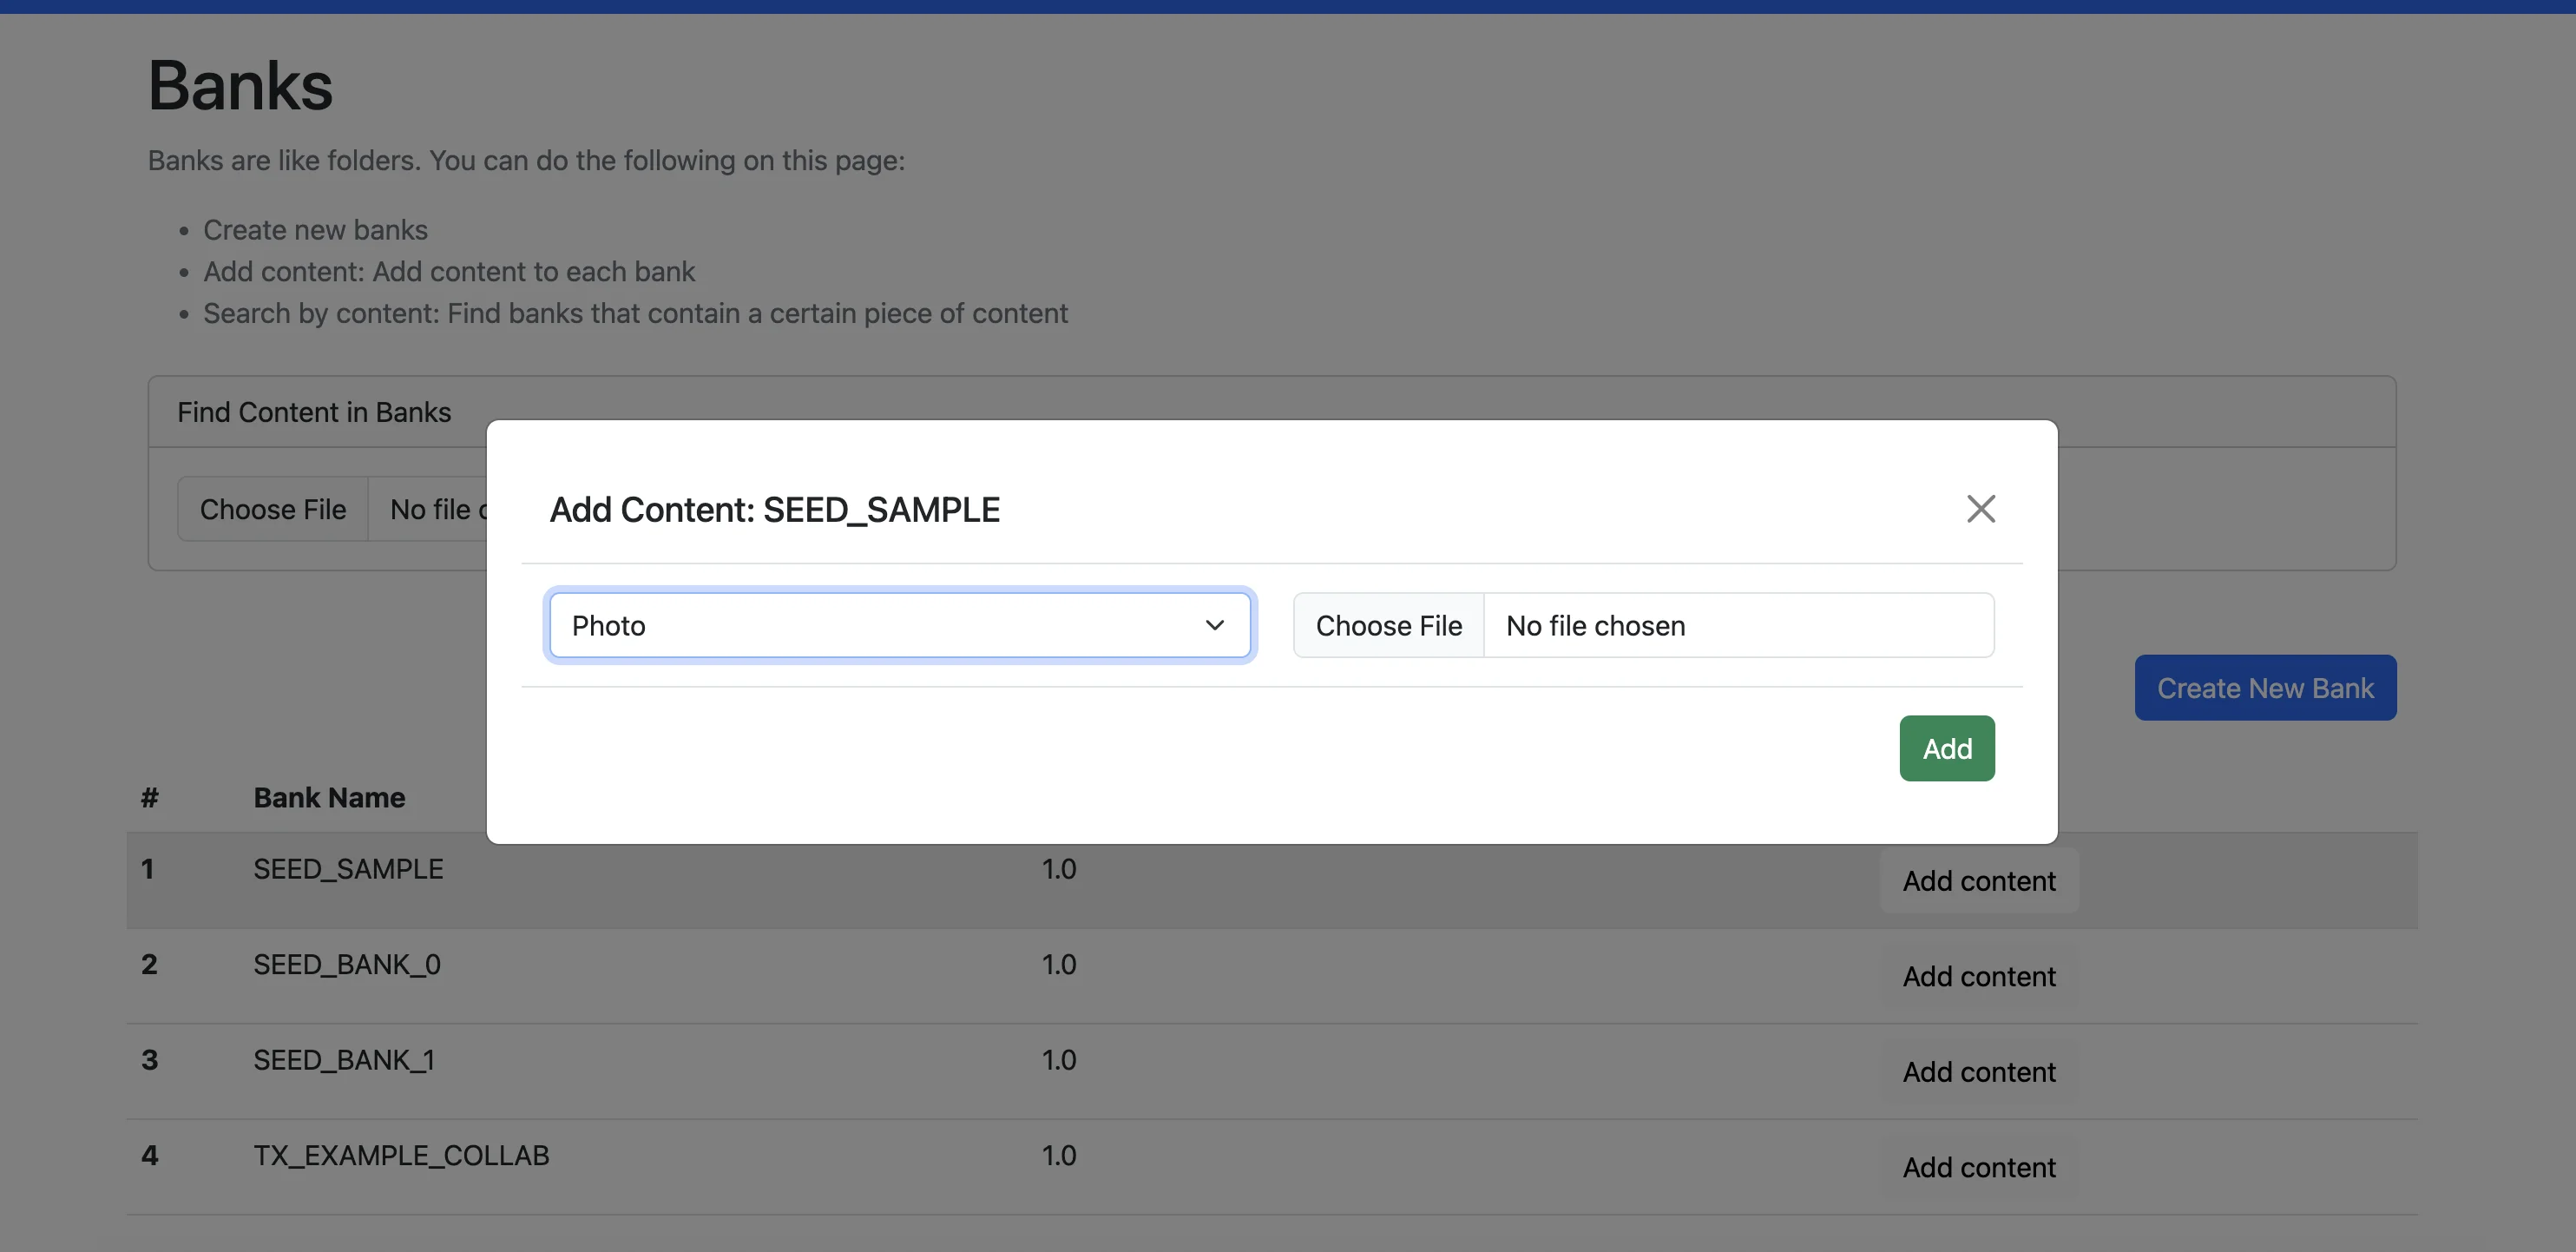Click the # column header

pyautogui.click(x=150, y=798)
